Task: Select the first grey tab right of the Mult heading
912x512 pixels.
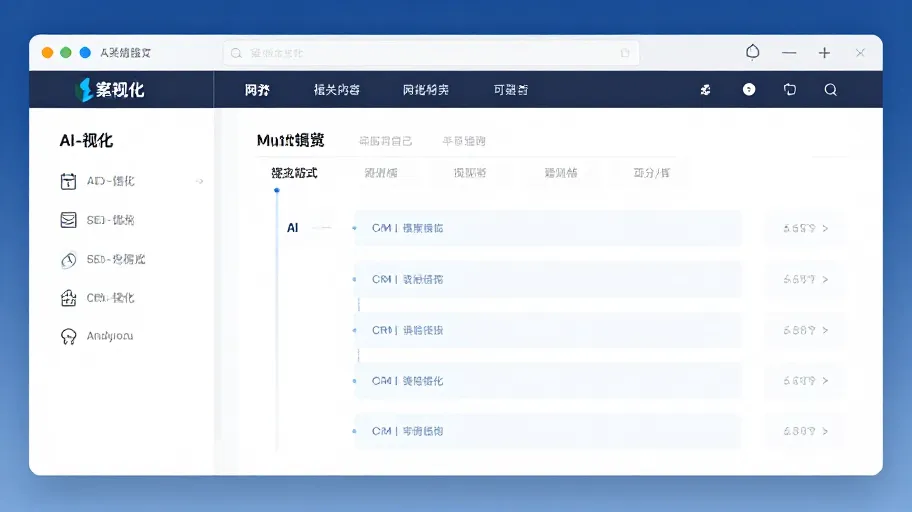Action: click(386, 141)
